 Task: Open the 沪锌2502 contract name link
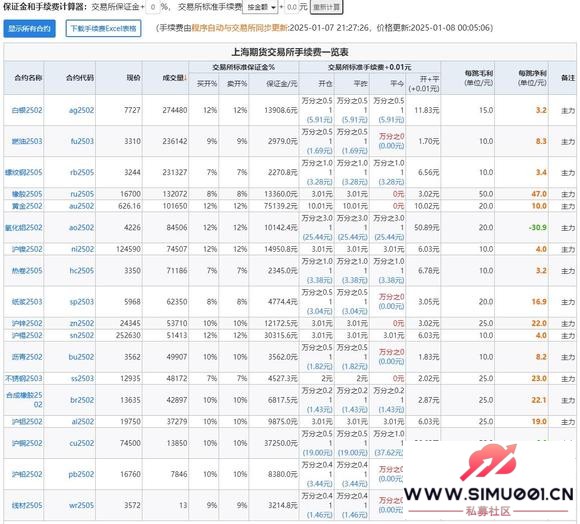(27, 323)
